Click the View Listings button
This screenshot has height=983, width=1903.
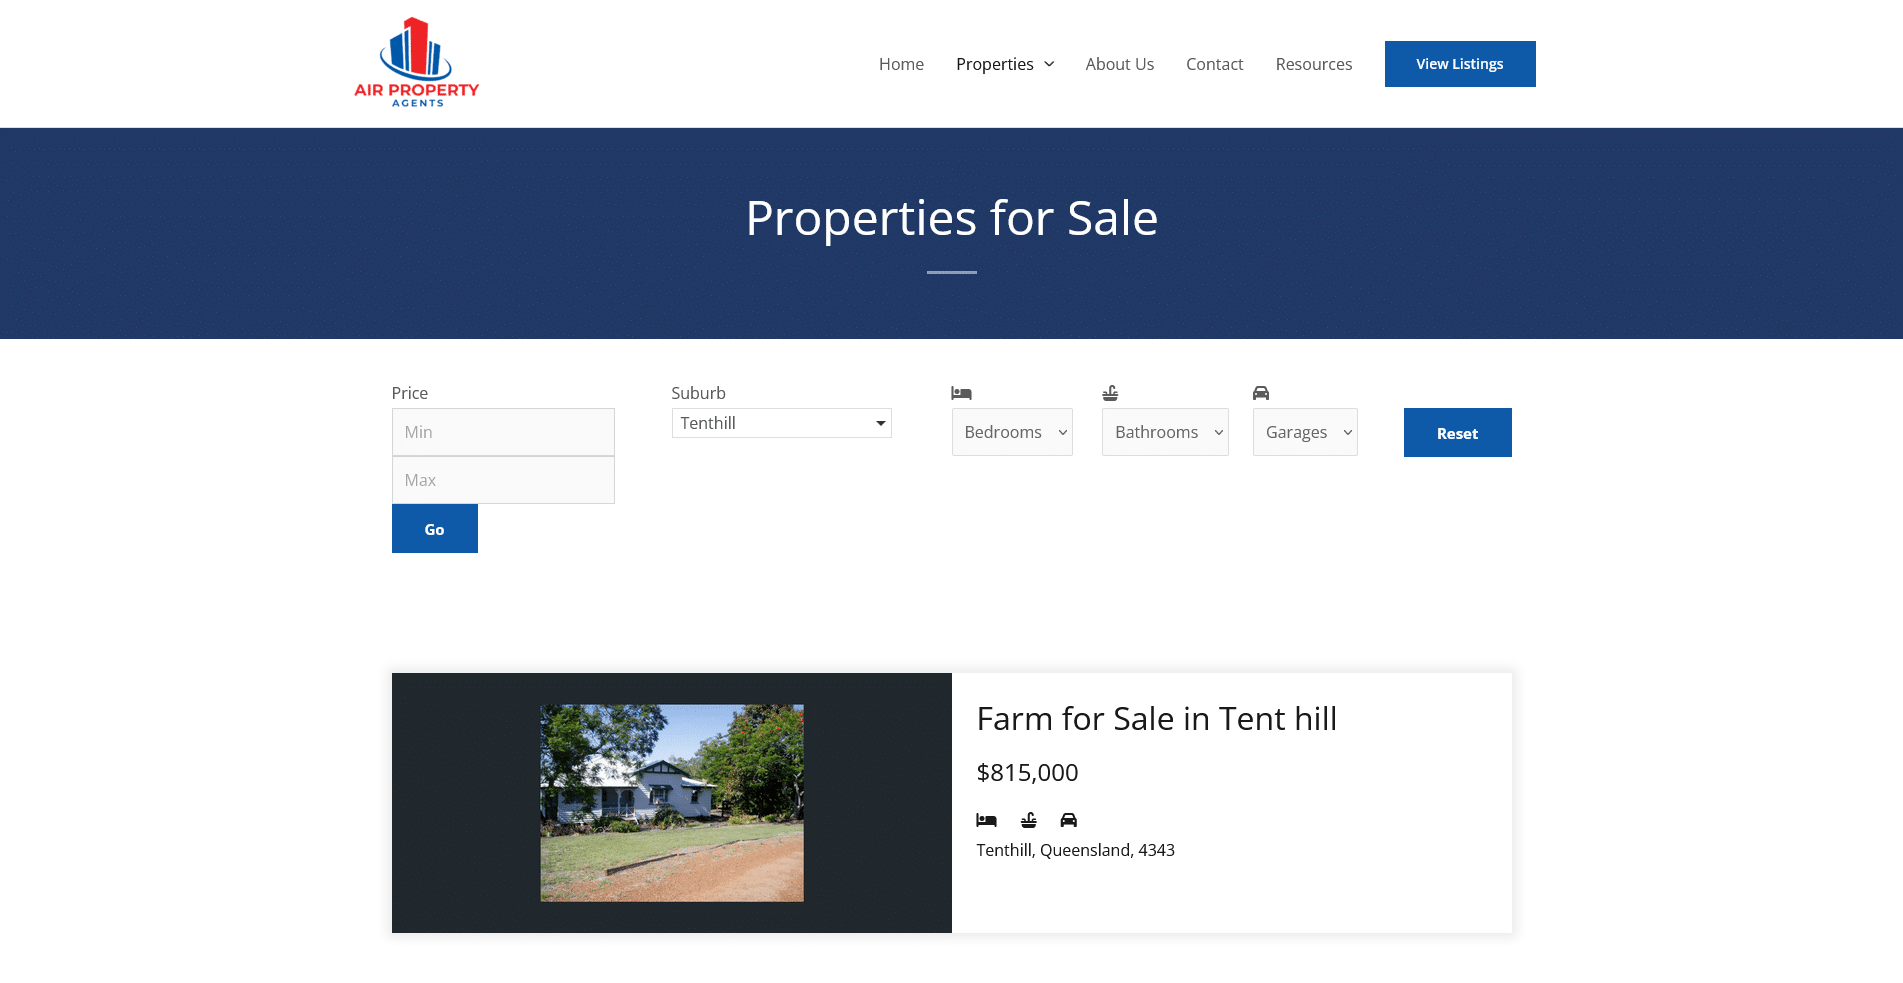pos(1459,64)
